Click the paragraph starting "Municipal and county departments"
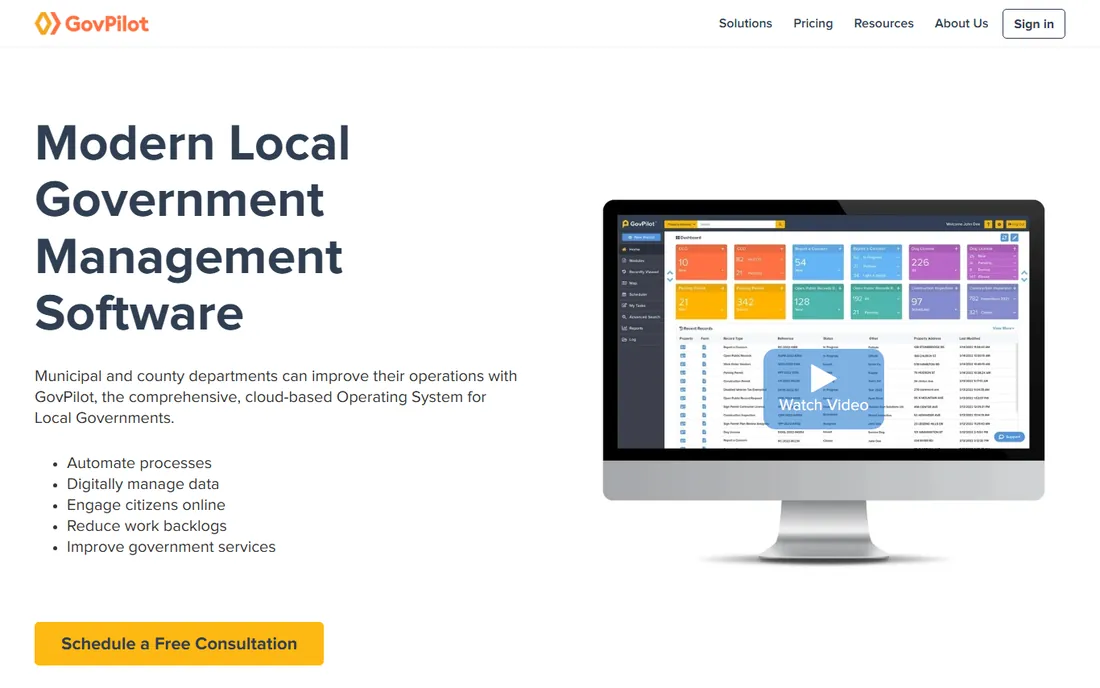Viewport: 1100px width, 688px height. point(276,397)
